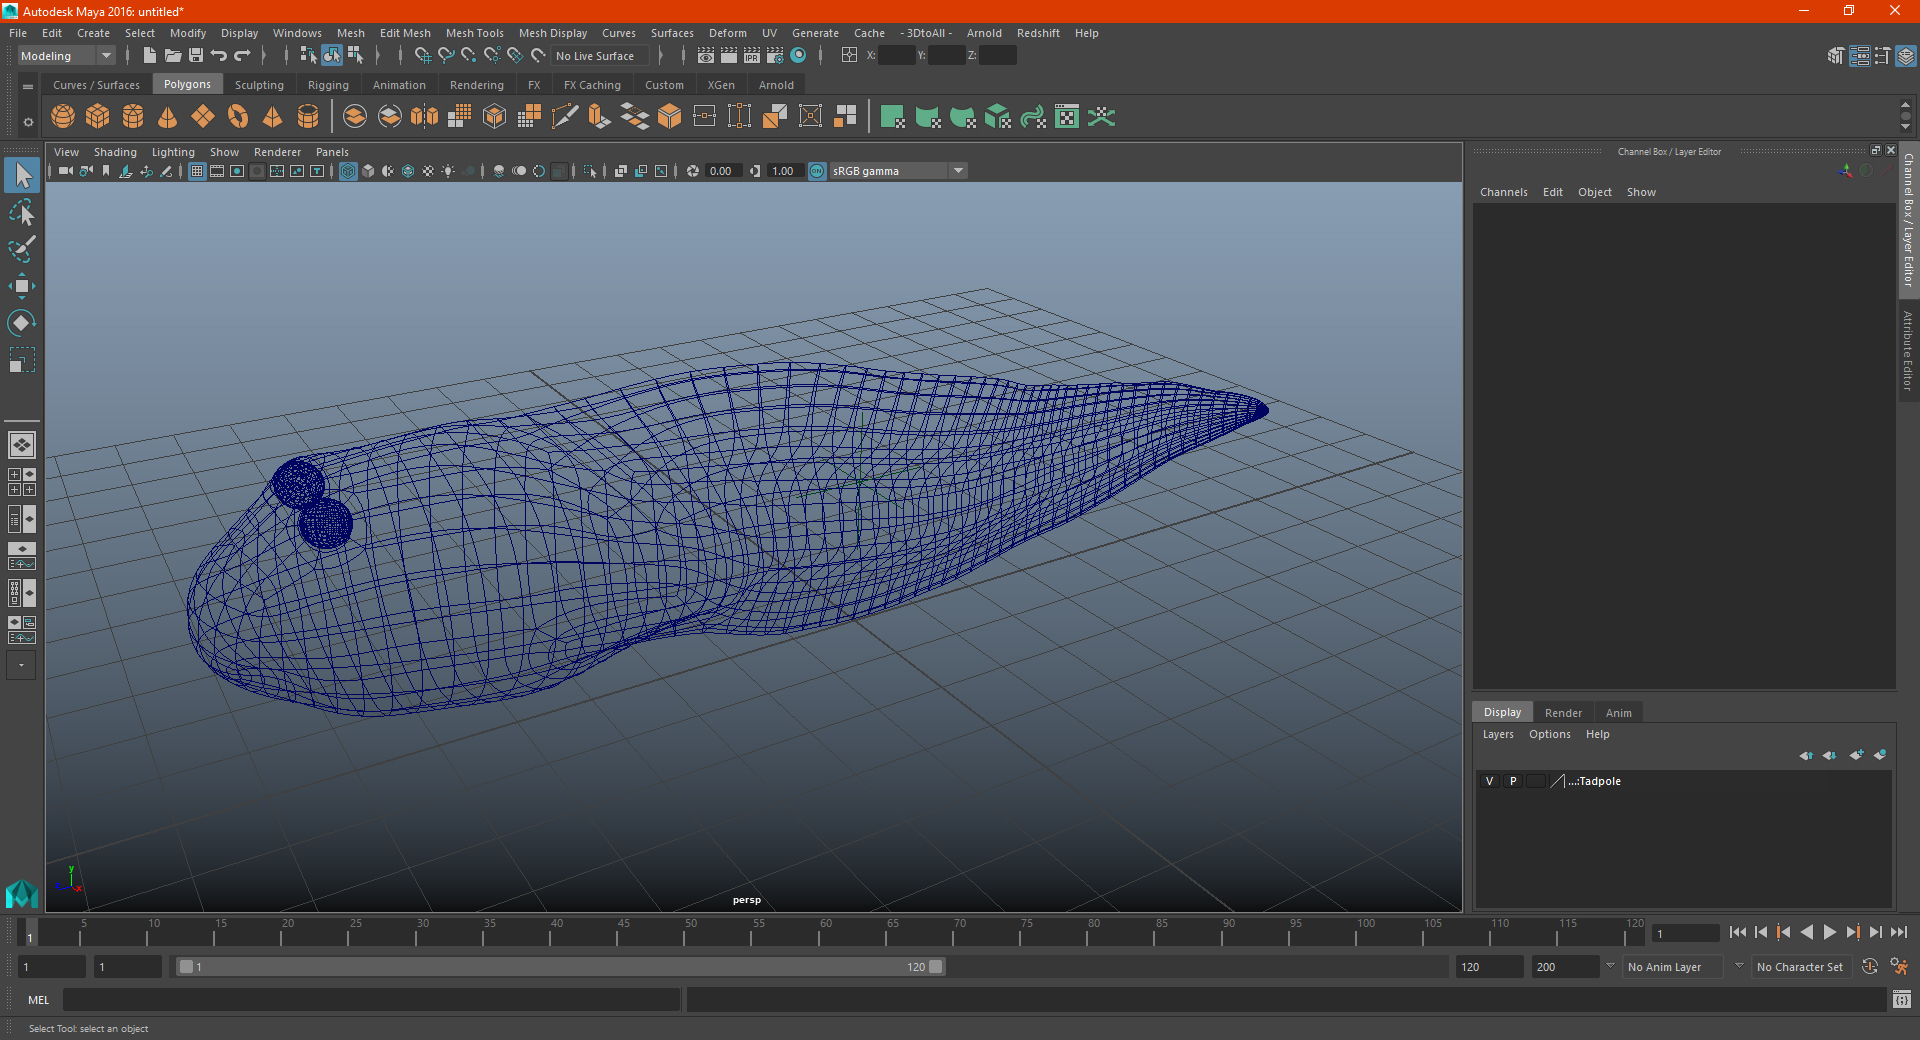The width and height of the screenshot is (1920, 1040).
Task: Open the Modeling menu set dropdown
Action: (x=66, y=56)
